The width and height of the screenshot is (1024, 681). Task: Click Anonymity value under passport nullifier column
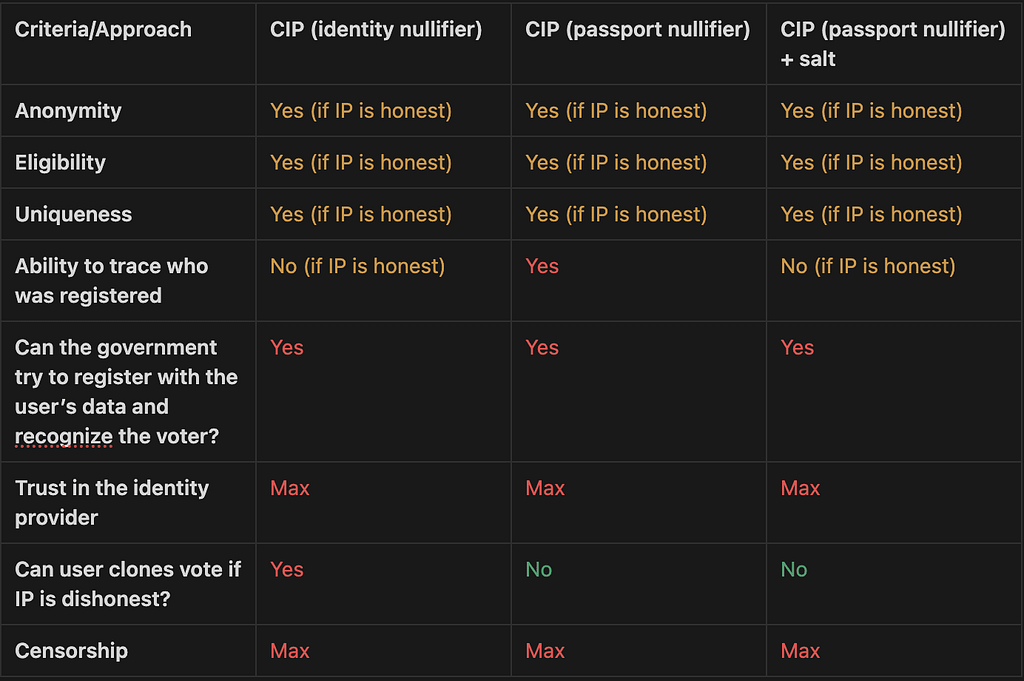pyautogui.click(x=616, y=111)
